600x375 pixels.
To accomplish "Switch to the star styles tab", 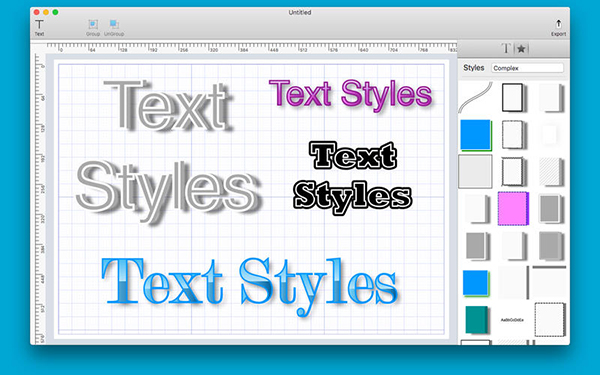I will coord(521,49).
